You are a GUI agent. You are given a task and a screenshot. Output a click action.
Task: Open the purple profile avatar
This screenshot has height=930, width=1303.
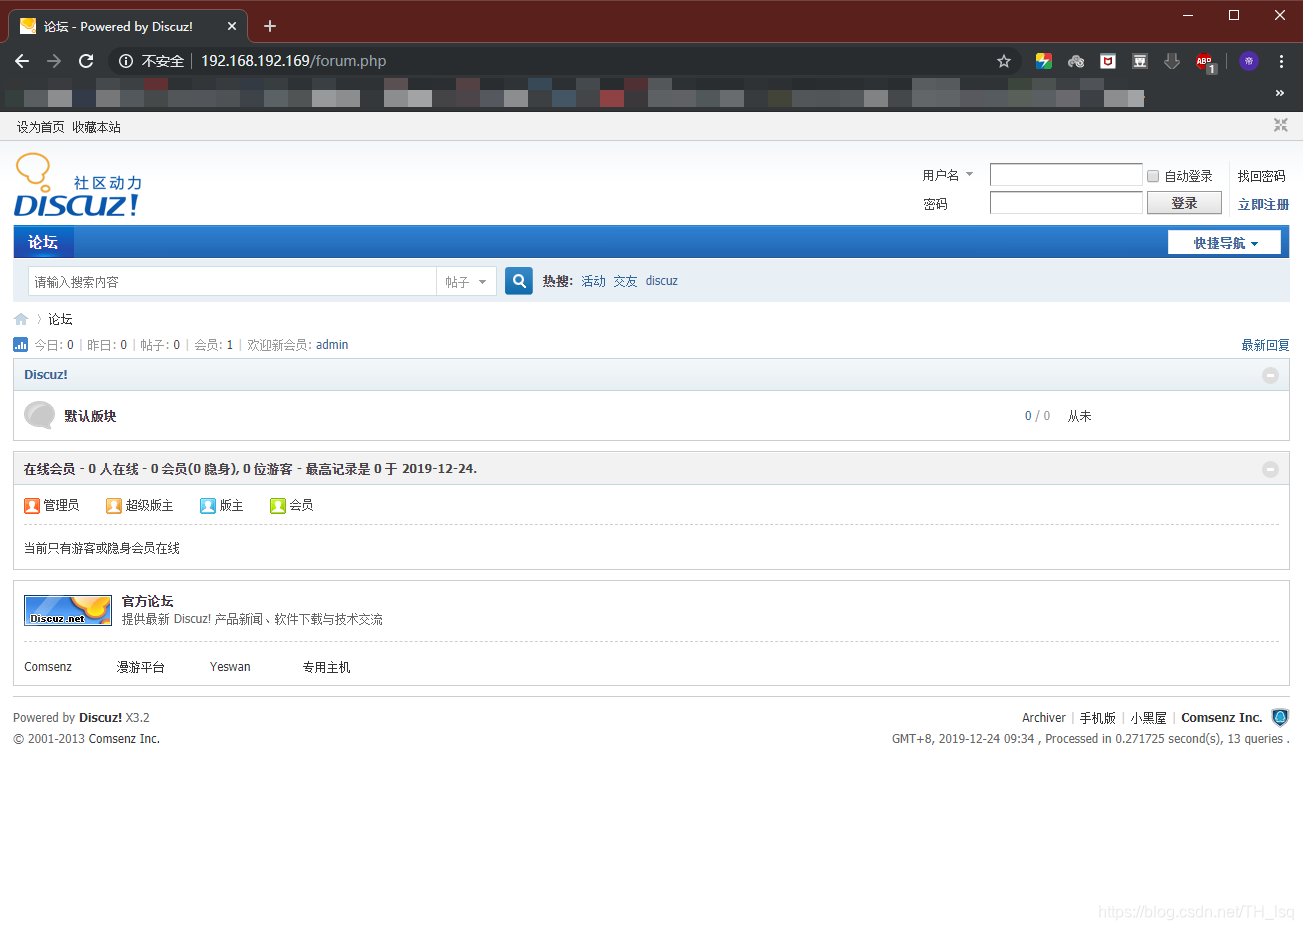pos(1249,61)
